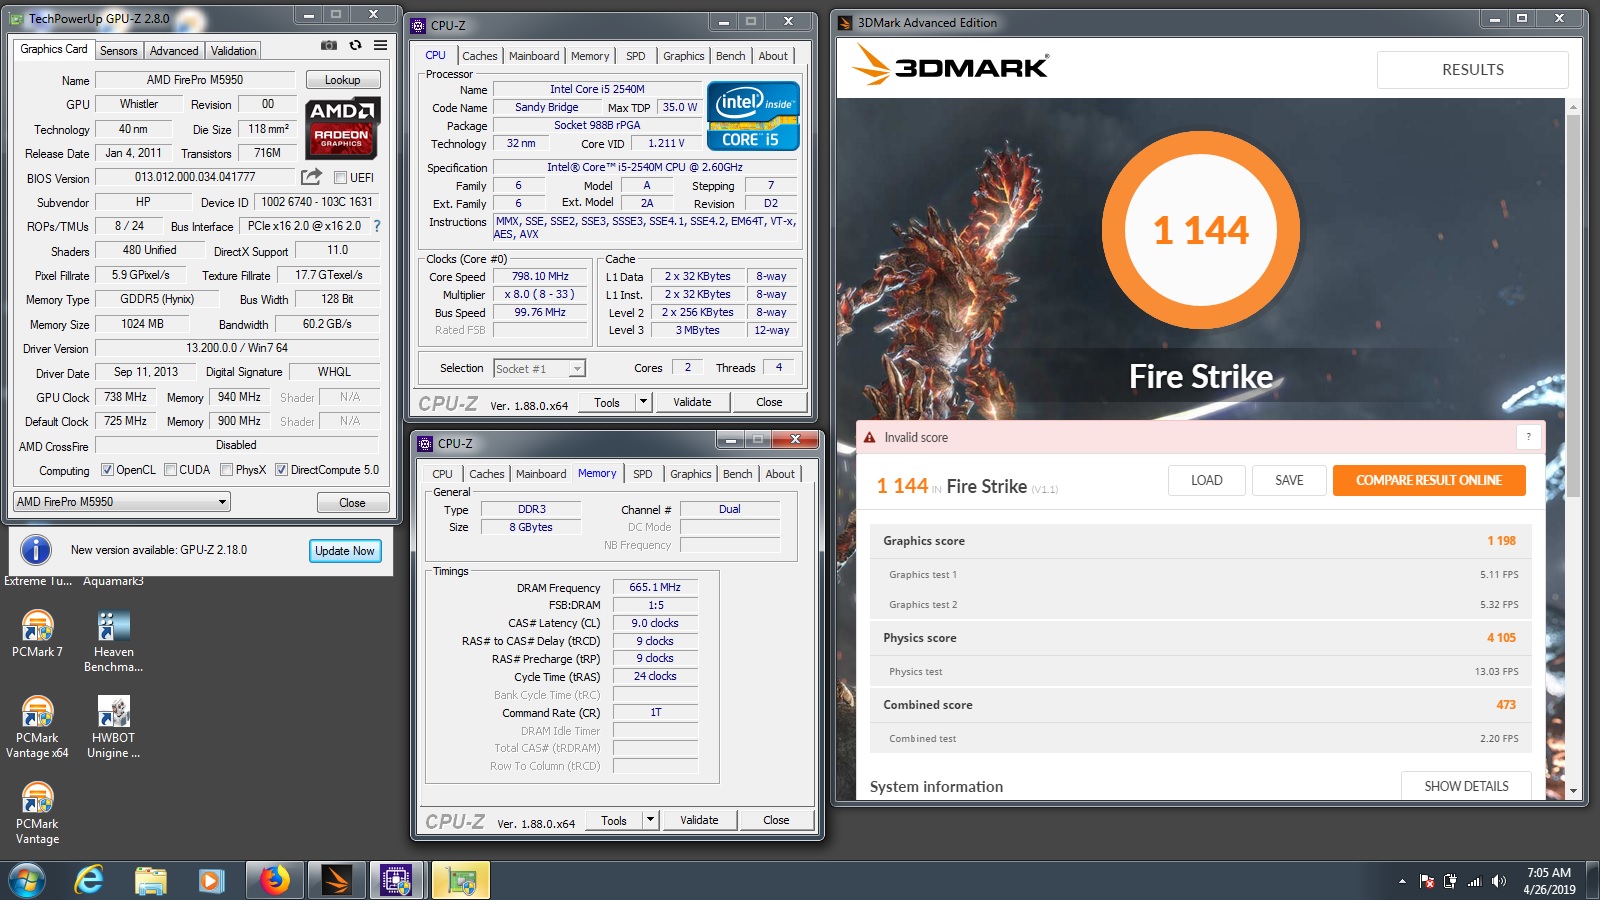The height and width of the screenshot is (900, 1600).
Task: Click the Physics score row in 3DMark
Action: (1200, 638)
